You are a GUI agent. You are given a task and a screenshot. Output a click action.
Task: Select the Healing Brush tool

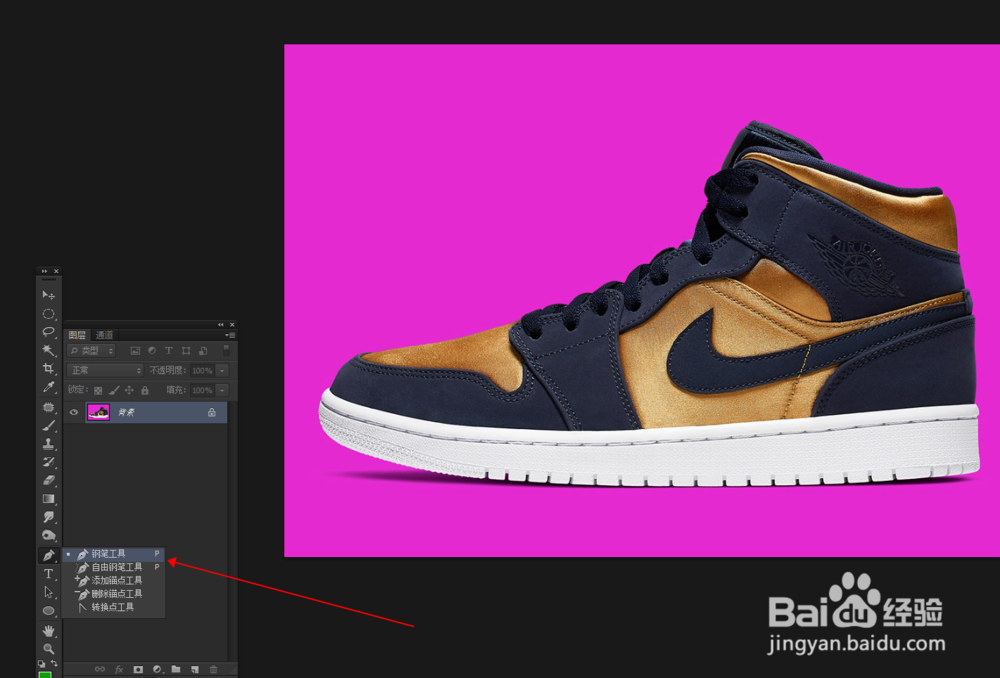pos(48,407)
